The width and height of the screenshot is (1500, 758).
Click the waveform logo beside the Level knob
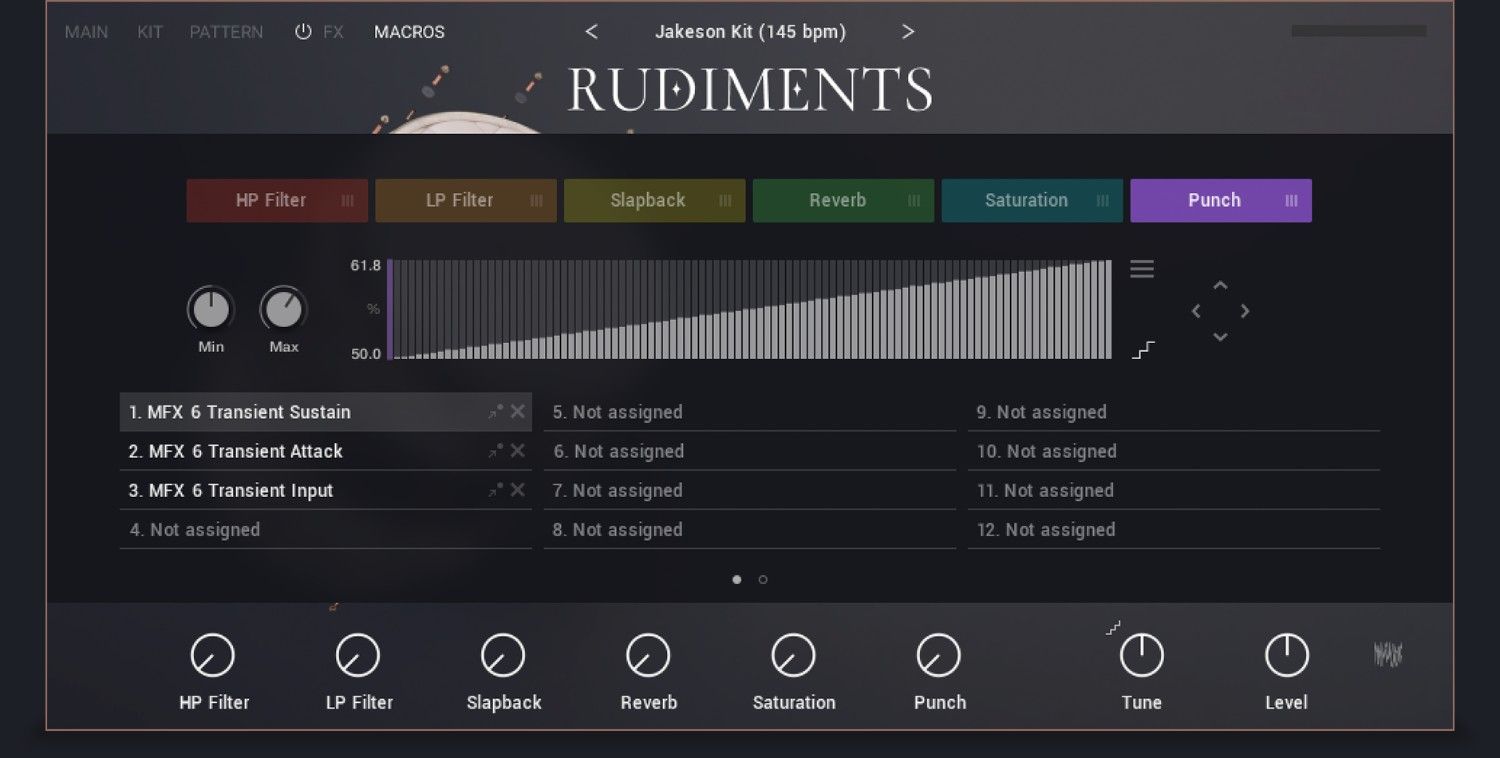point(1386,655)
